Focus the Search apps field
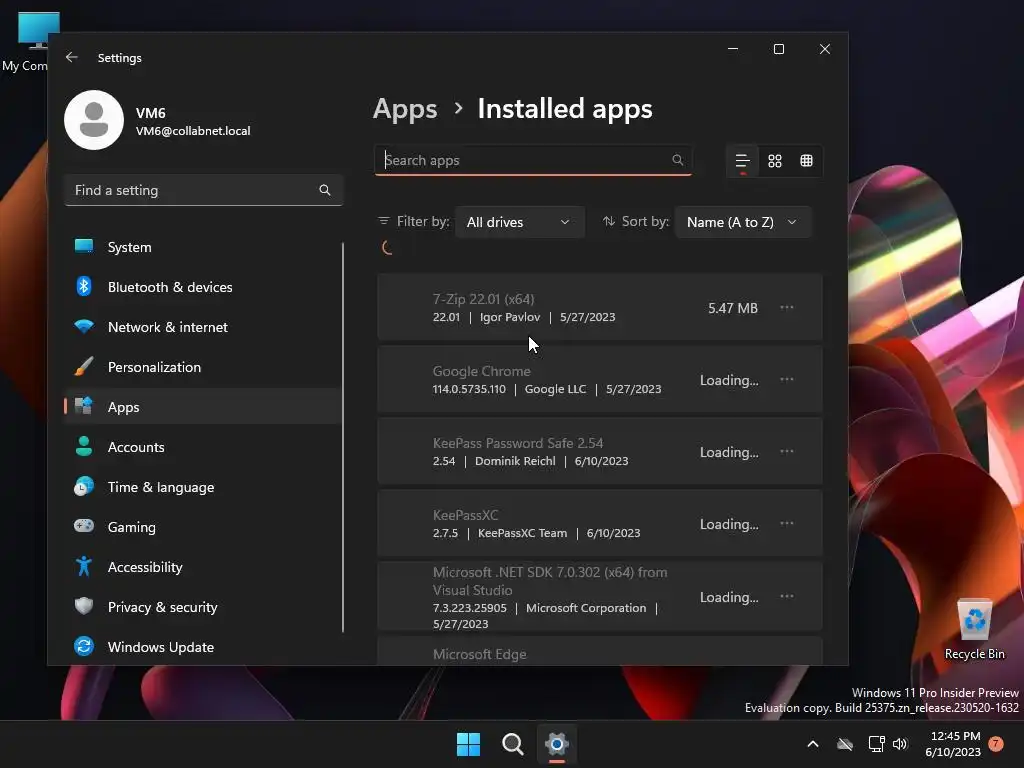Image resolution: width=1024 pixels, height=768 pixels. tap(533, 160)
